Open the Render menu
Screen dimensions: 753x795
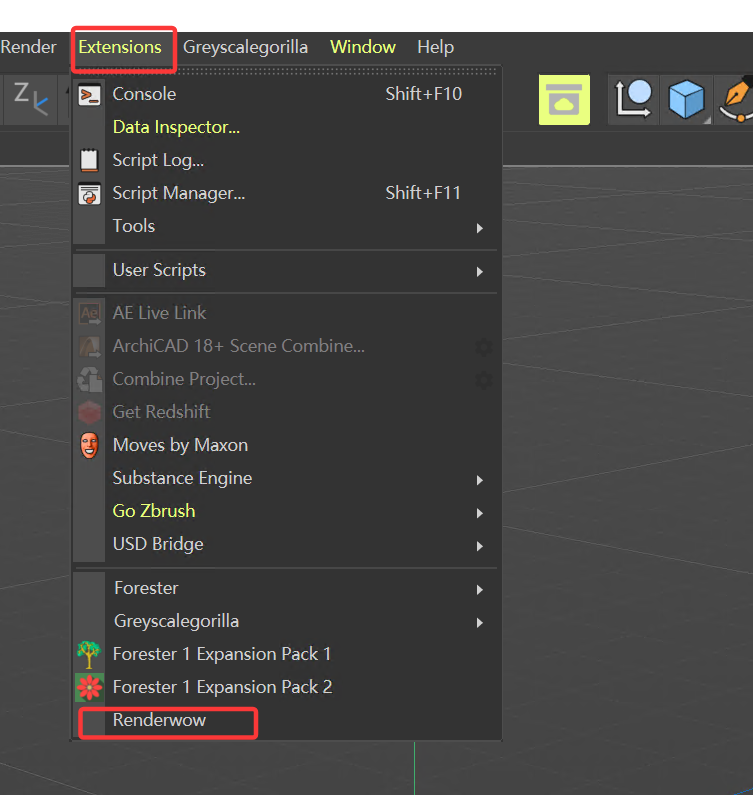point(28,47)
